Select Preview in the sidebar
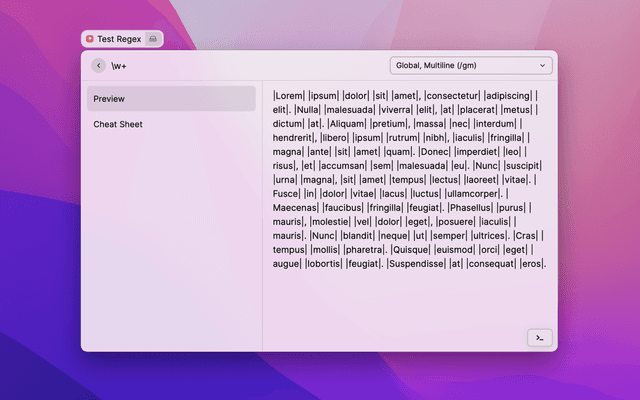The height and width of the screenshot is (400, 640). tap(171, 99)
